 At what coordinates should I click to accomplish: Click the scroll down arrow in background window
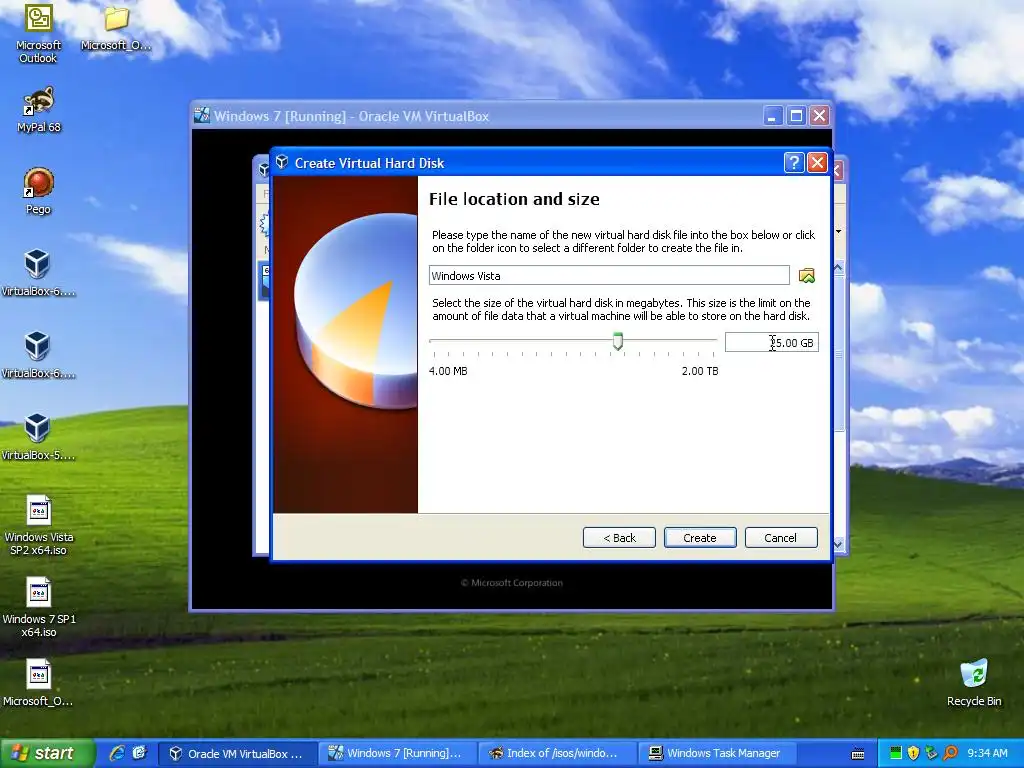[x=839, y=543]
